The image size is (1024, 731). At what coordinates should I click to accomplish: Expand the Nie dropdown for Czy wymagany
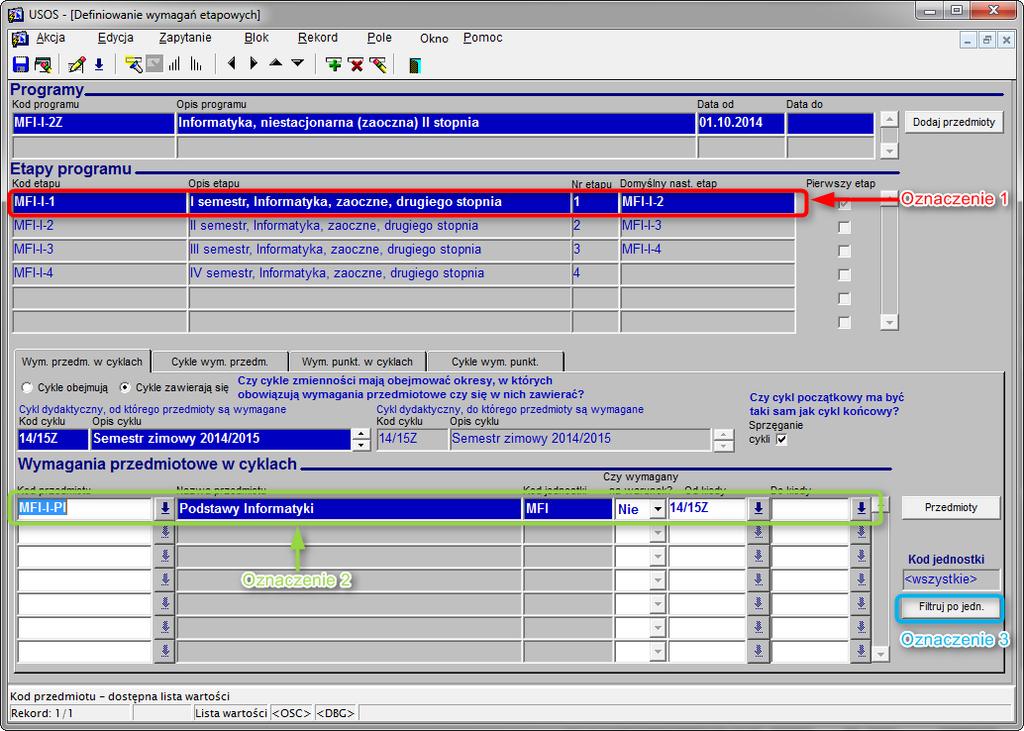point(657,509)
